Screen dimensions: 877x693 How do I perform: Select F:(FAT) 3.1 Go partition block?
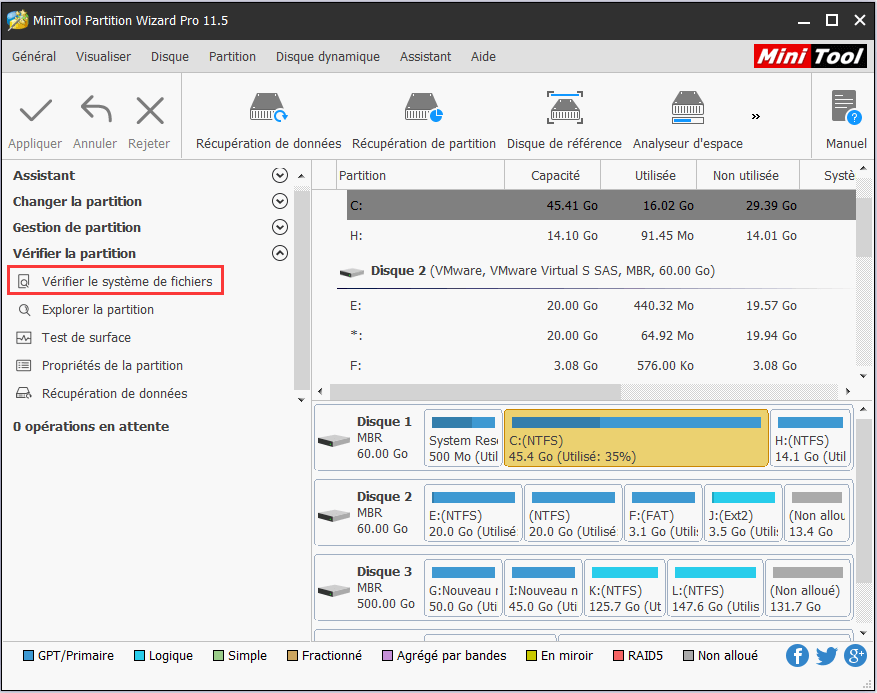tap(663, 514)
